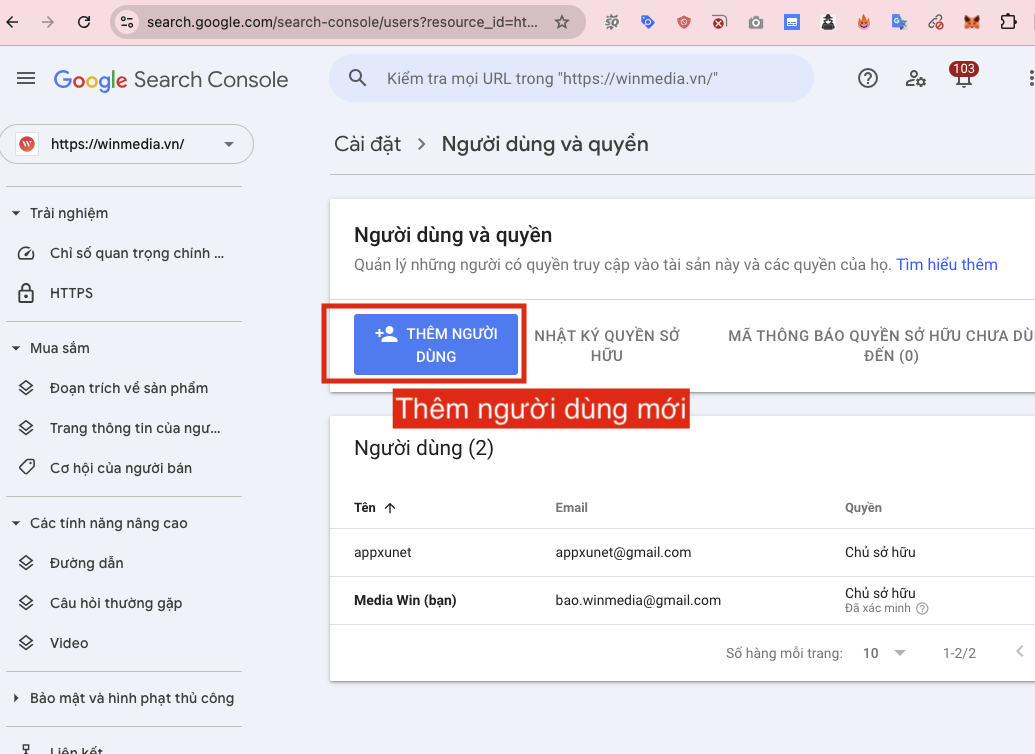Click Chủ sở hữu permission for appxunet

tap(880, 553)
